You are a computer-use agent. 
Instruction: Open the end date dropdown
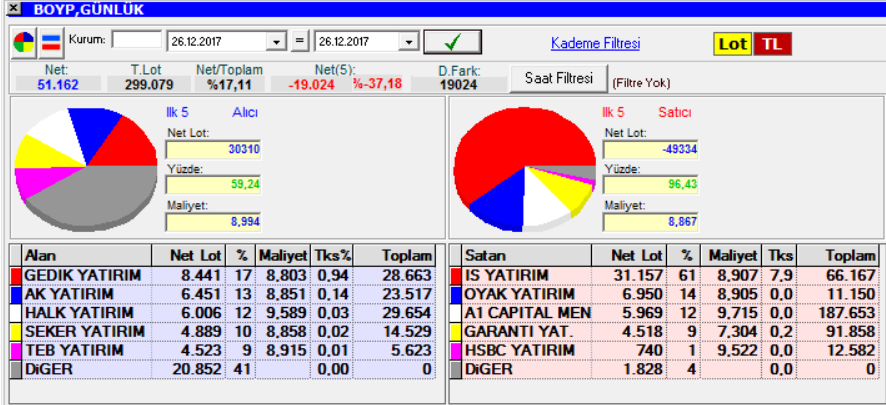408,42
